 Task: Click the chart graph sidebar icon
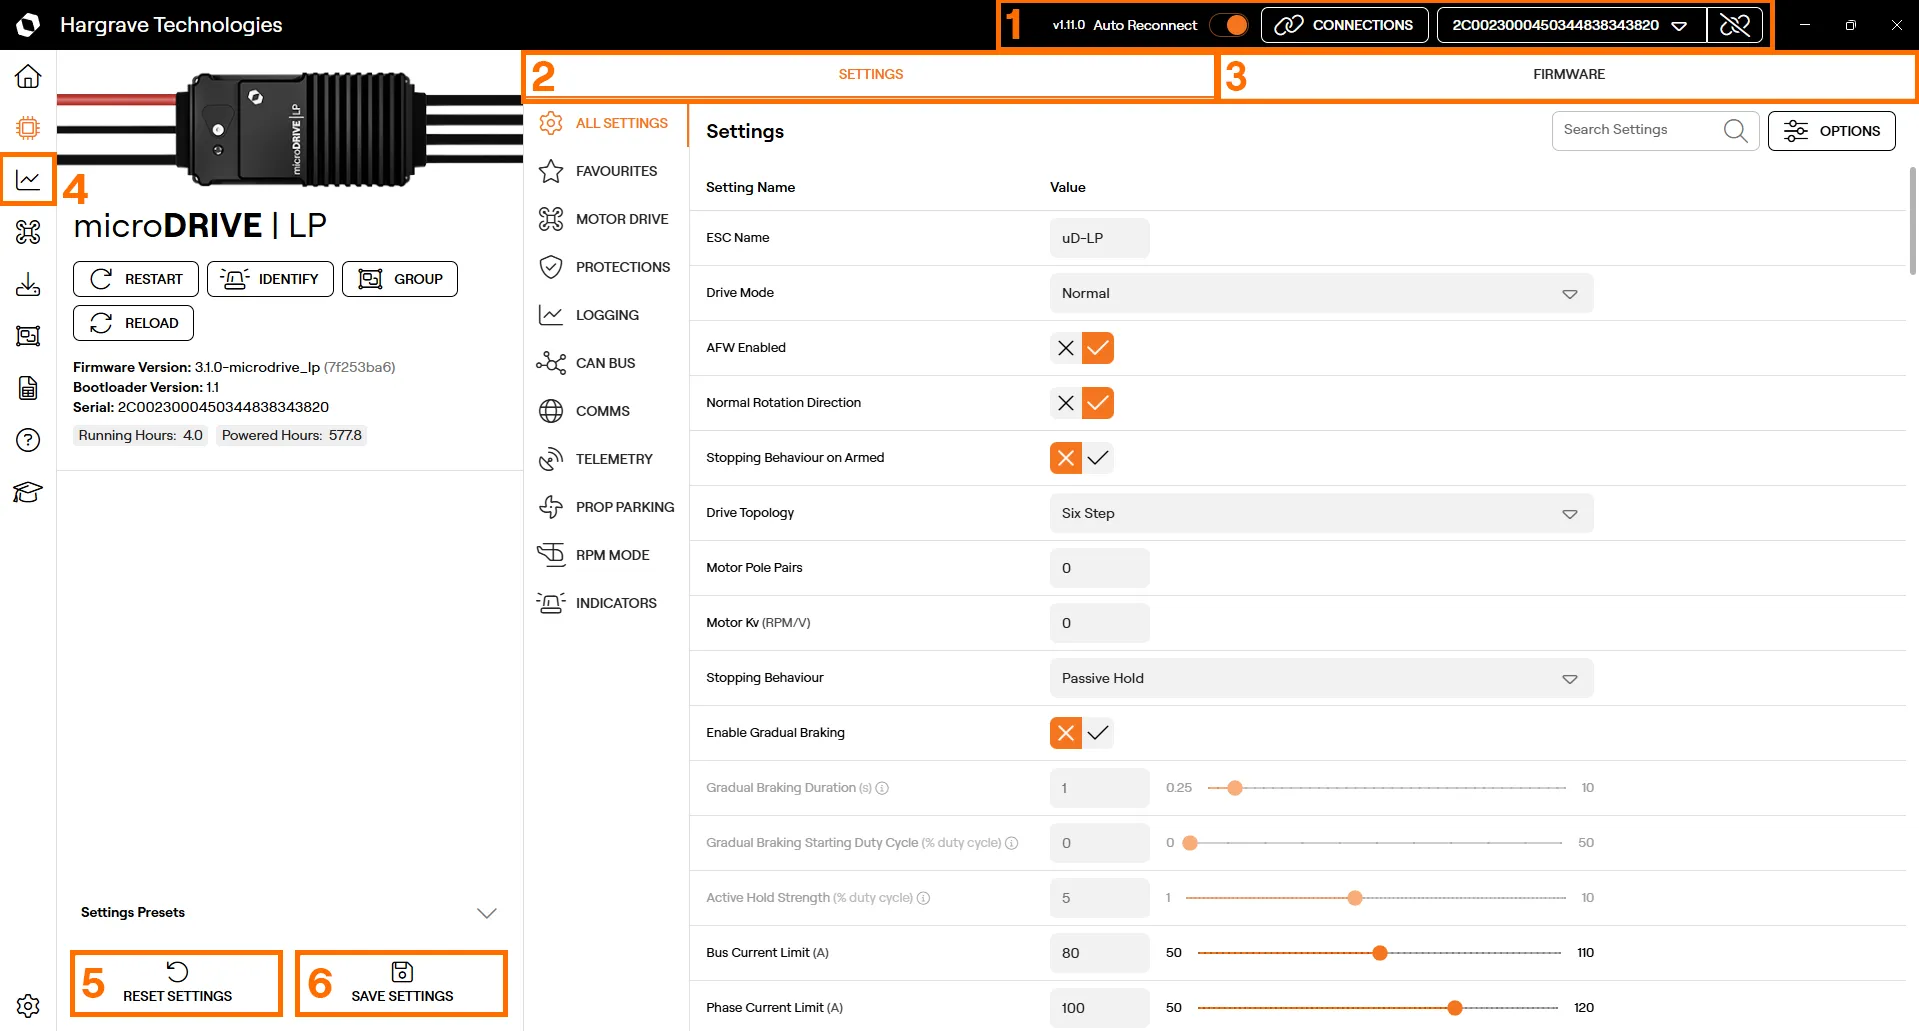28,180
